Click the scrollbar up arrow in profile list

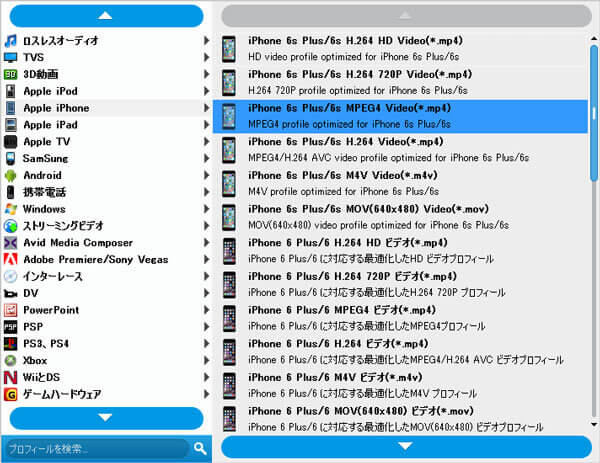pyautogui.click(x=594, y=39)
